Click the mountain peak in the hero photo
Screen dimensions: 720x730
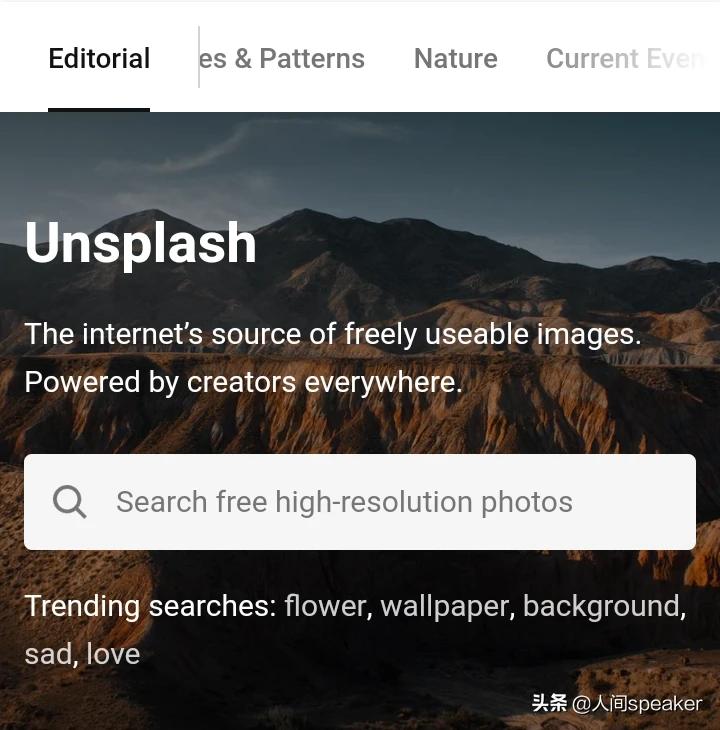coord(147,214)
